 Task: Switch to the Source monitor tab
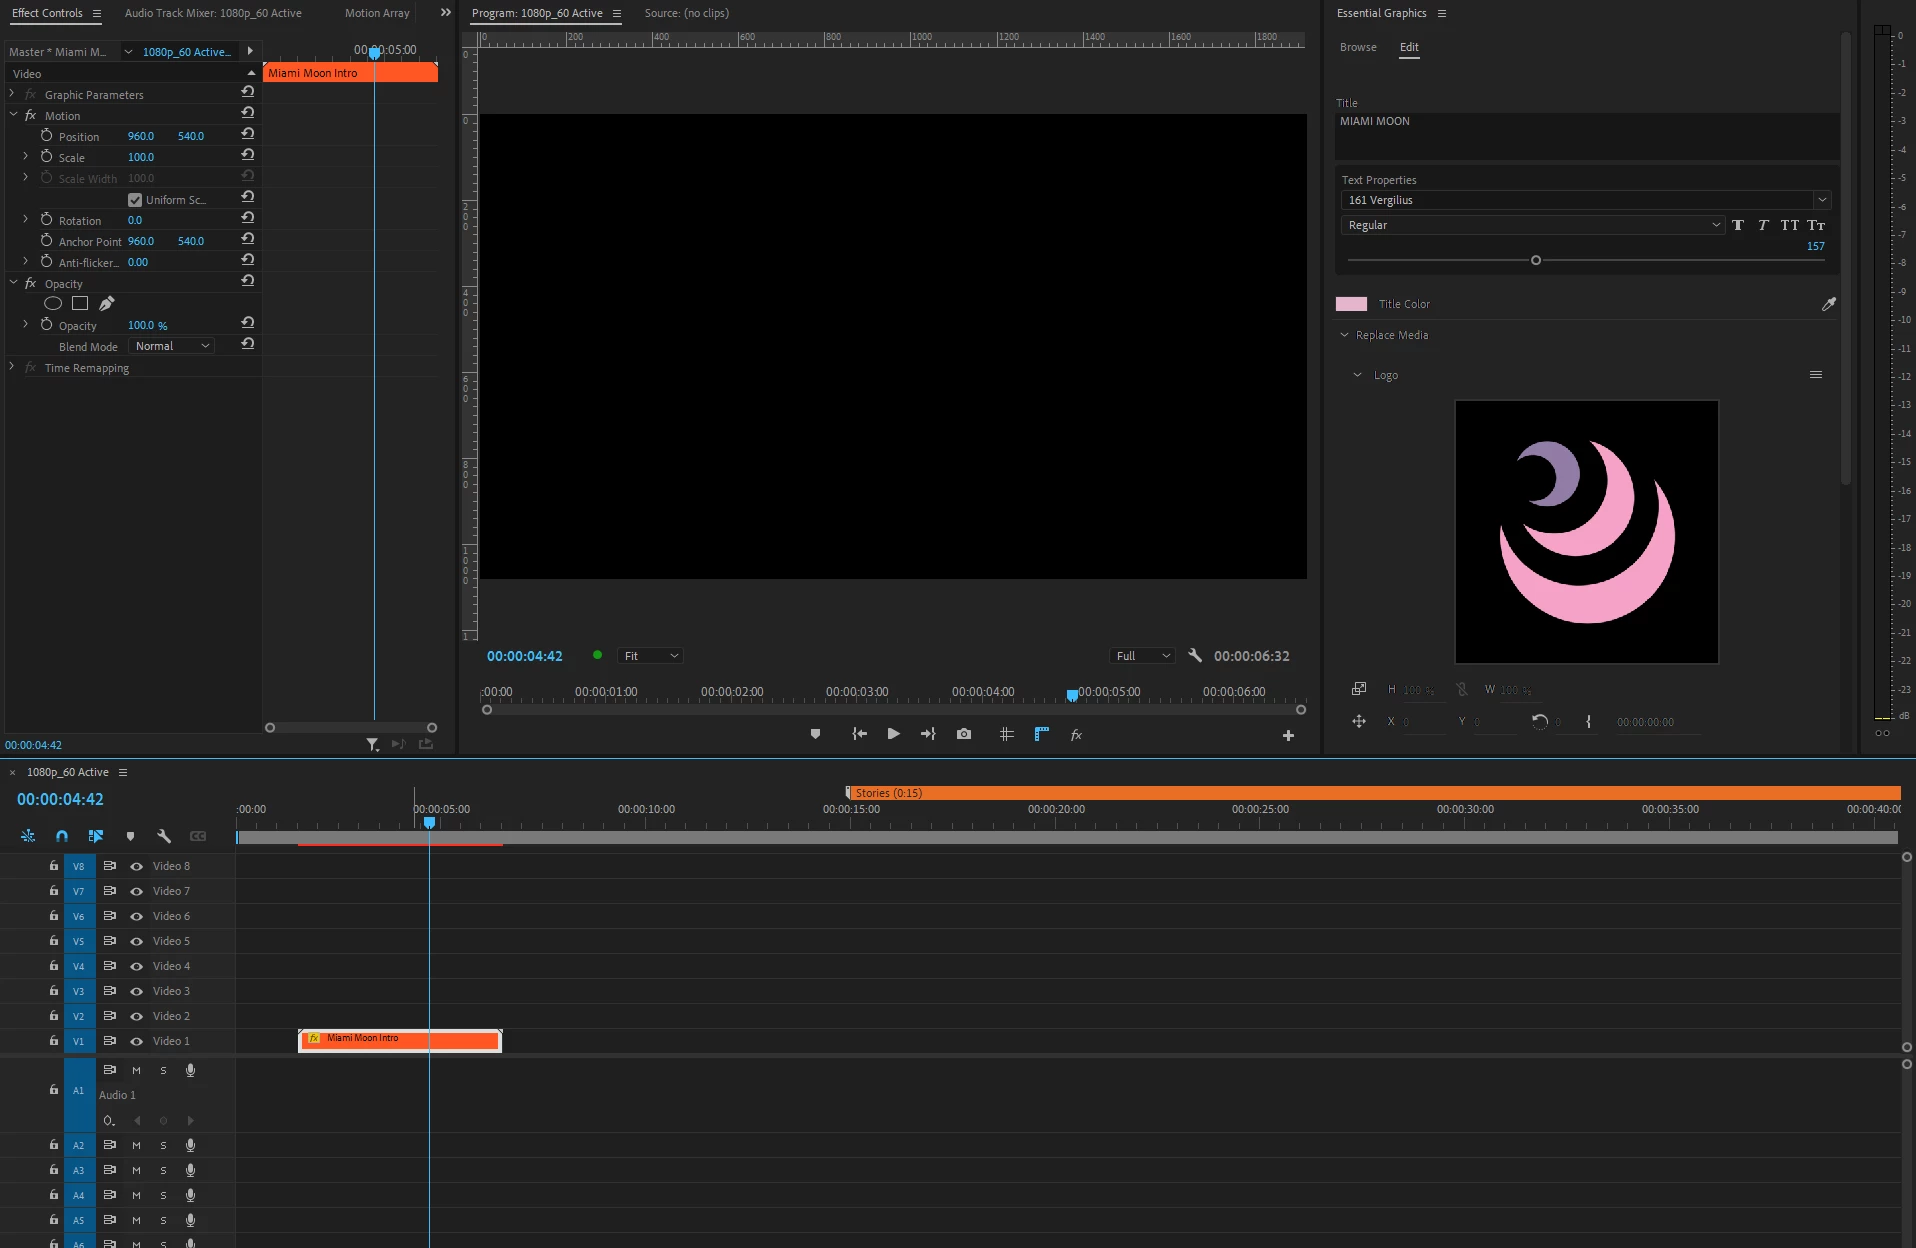coord(687,13)
